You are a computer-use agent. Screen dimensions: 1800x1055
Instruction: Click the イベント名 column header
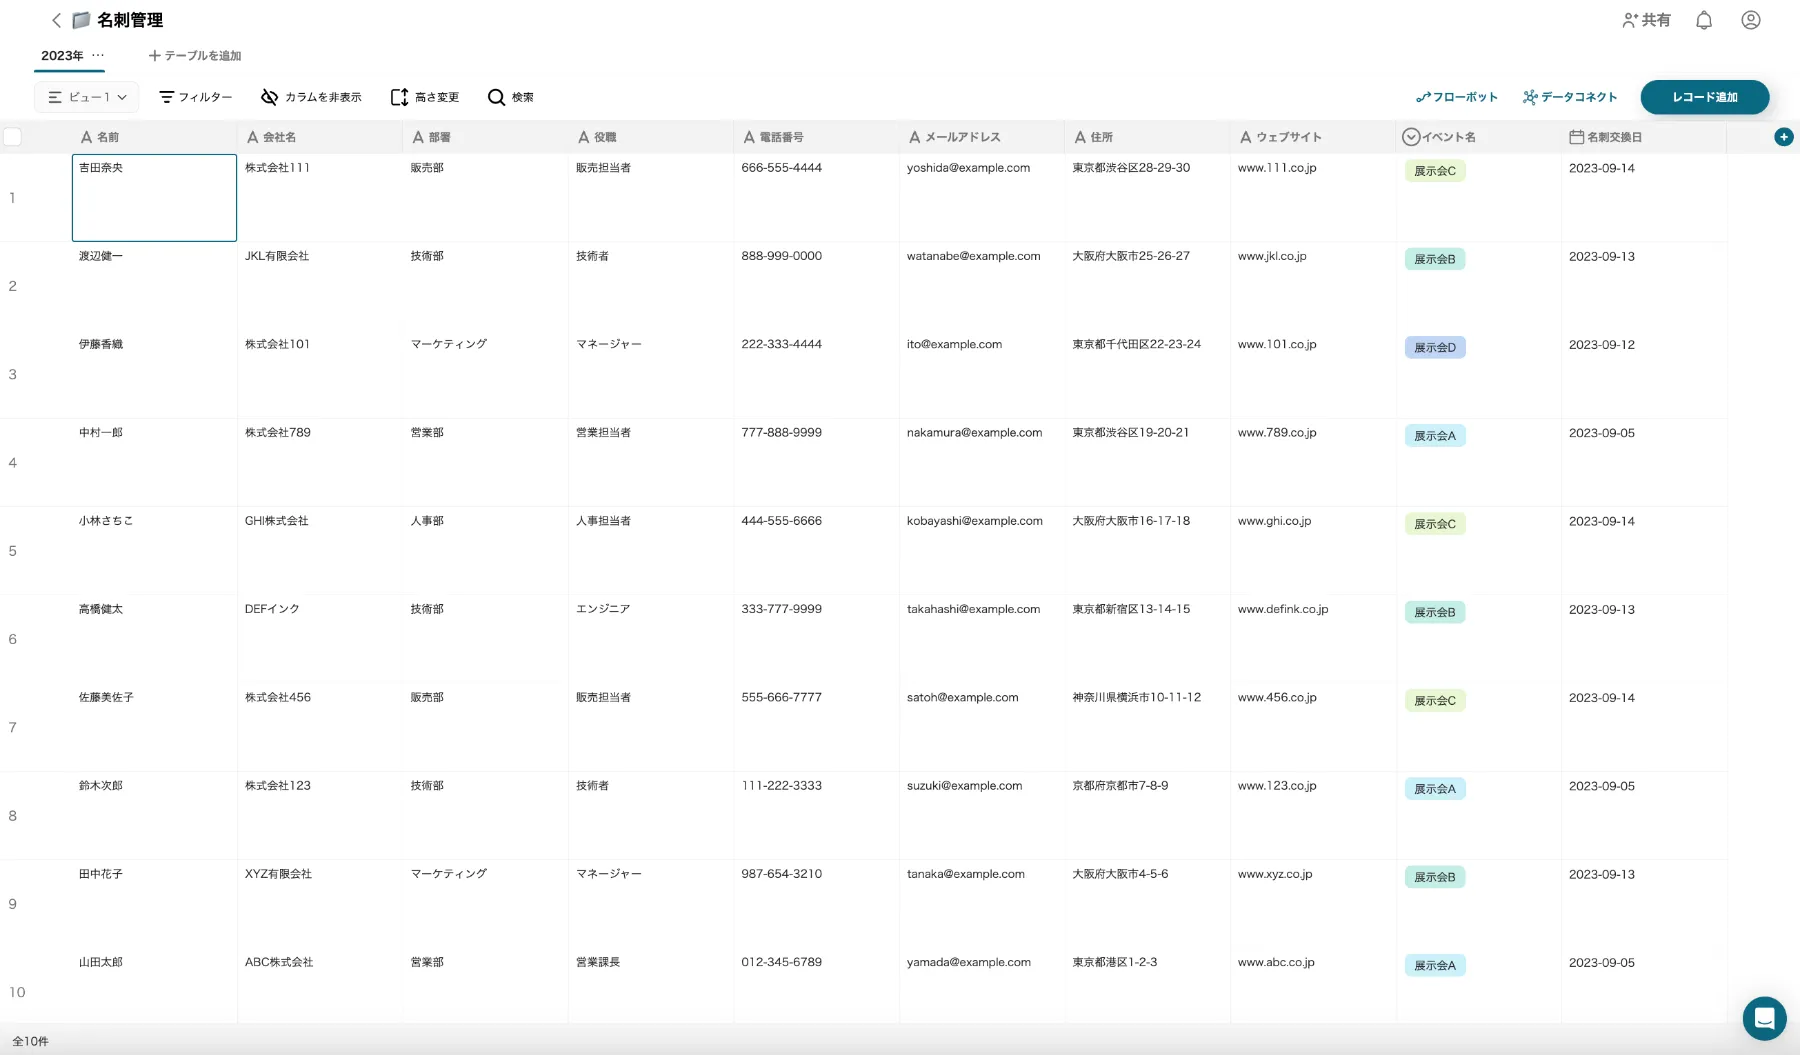coord(1479,137)
